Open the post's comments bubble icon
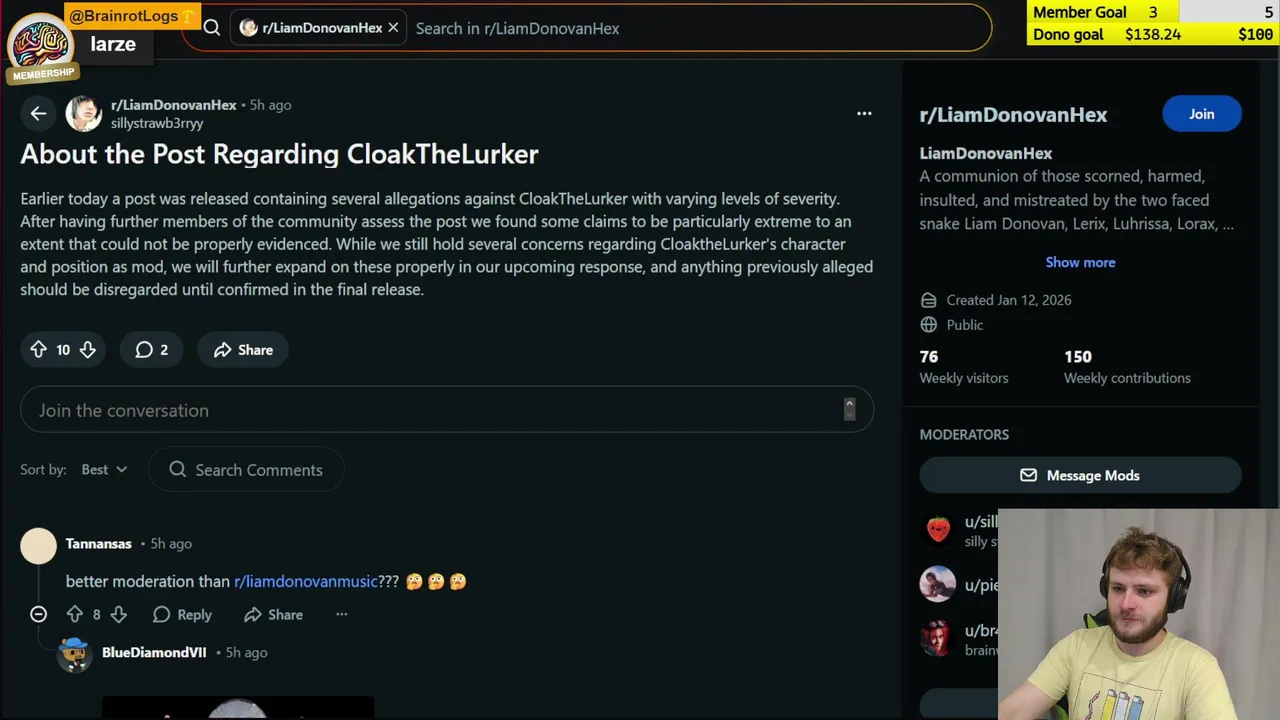 point(144,350)
